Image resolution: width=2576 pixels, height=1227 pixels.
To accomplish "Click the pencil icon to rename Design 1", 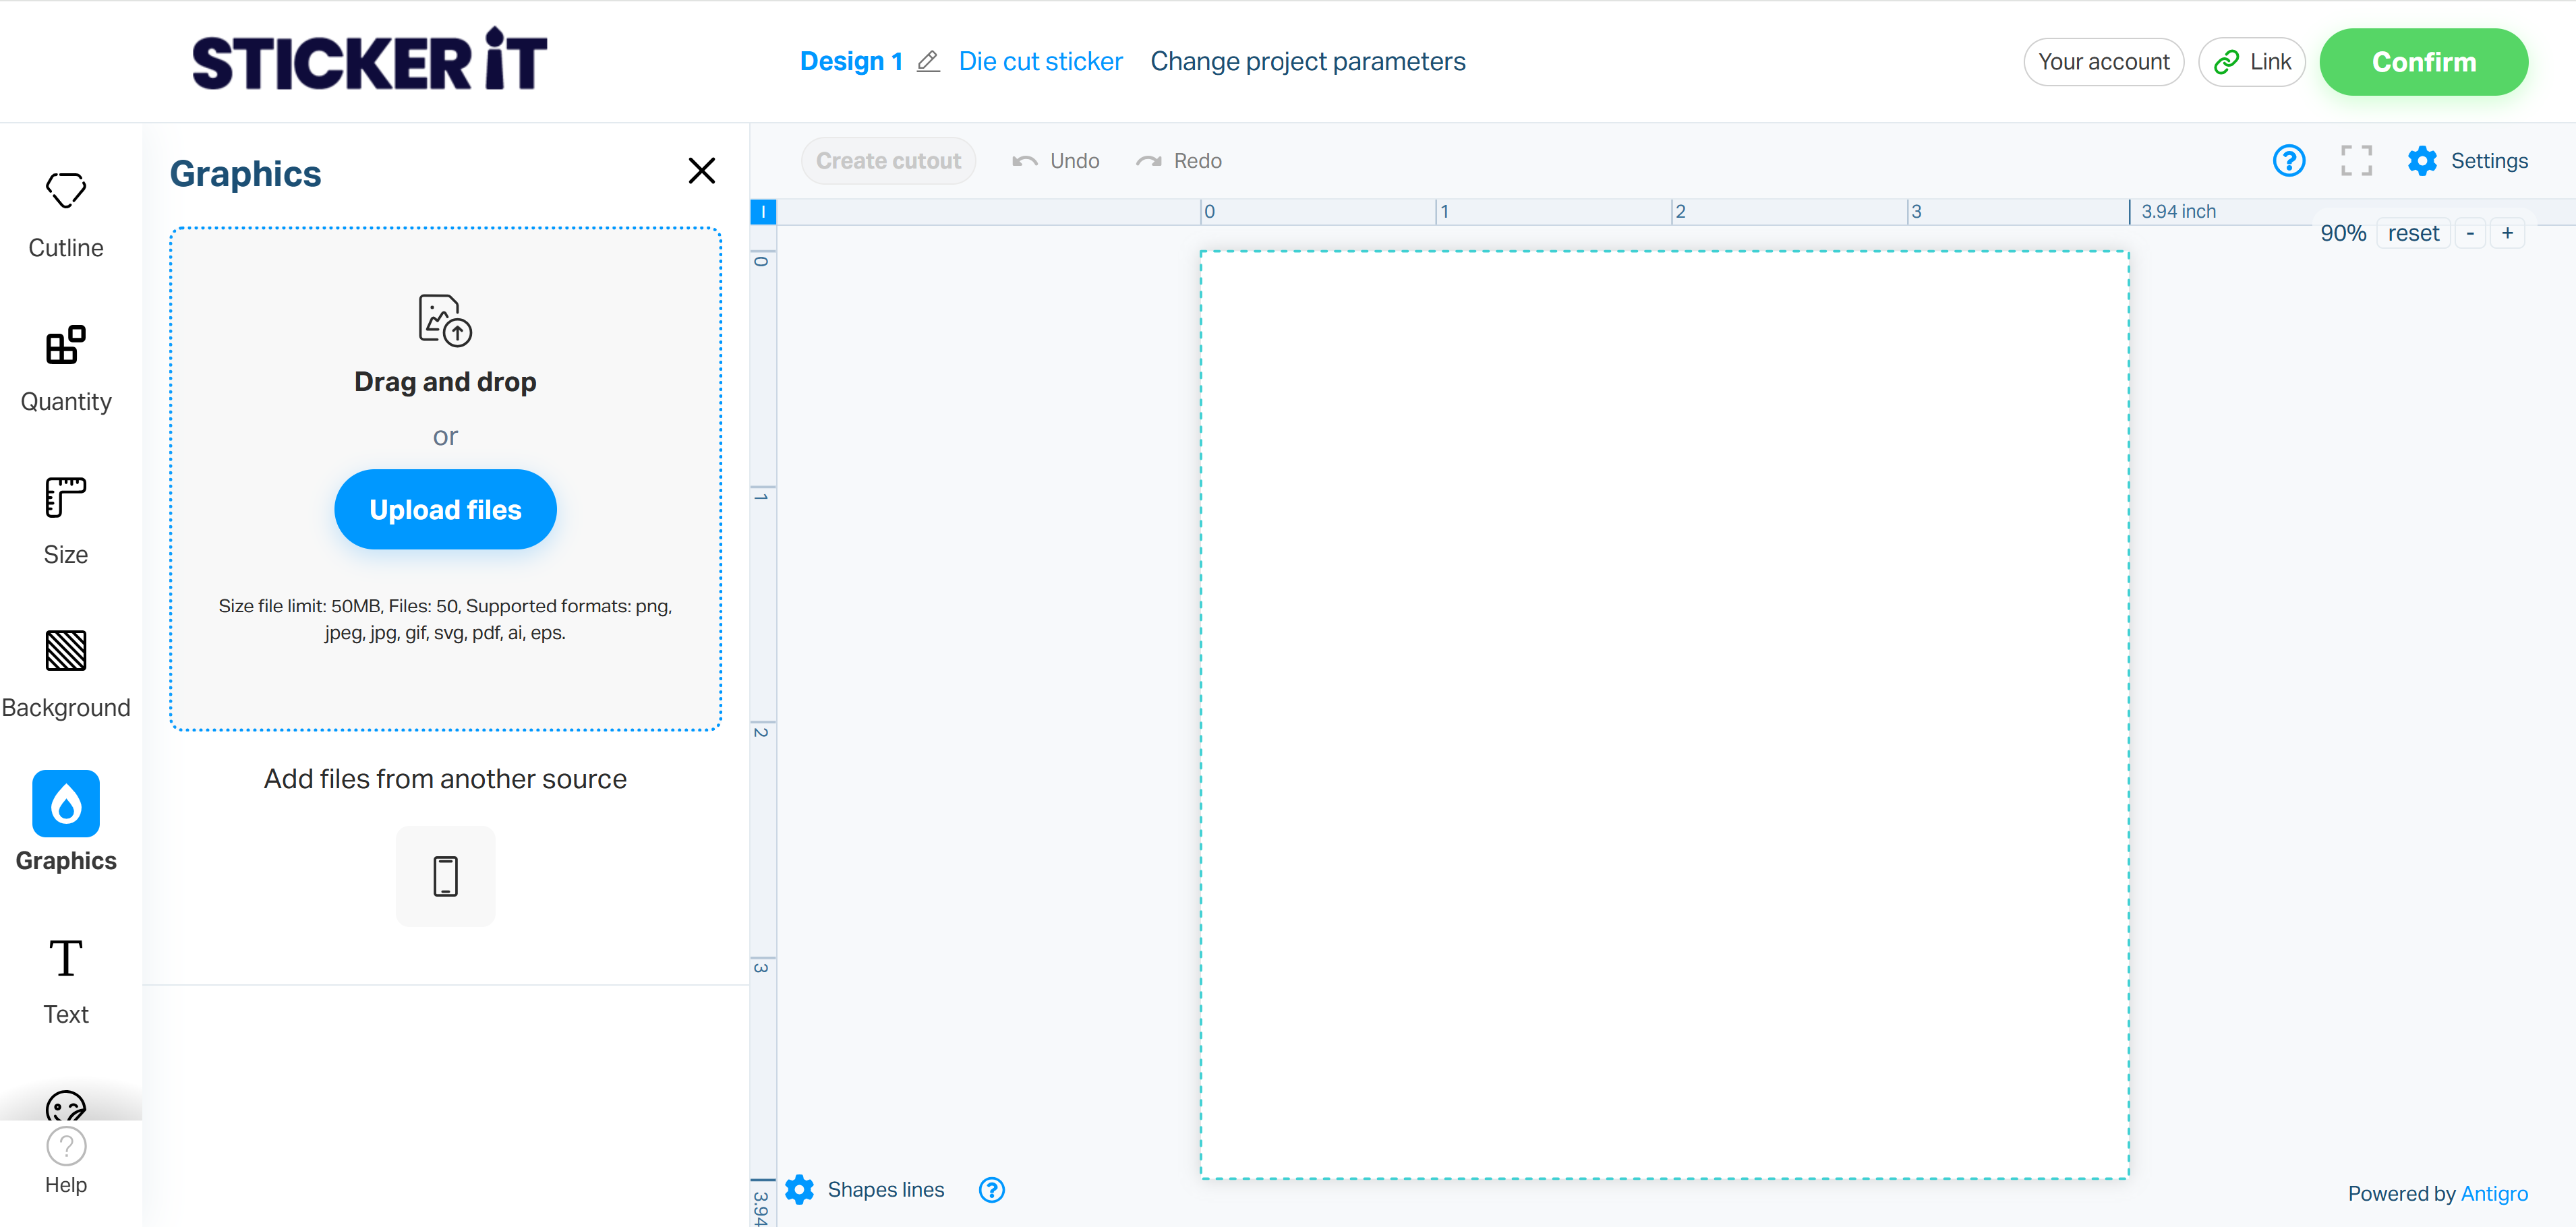I will pyautogui.click(x=928, y=62).
